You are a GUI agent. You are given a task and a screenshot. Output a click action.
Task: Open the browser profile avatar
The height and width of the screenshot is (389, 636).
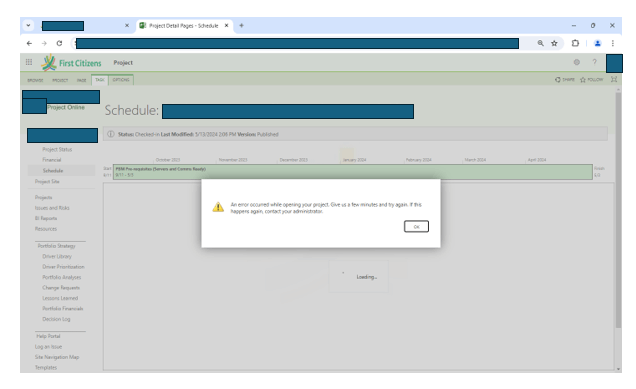click(x=597, y=43)
